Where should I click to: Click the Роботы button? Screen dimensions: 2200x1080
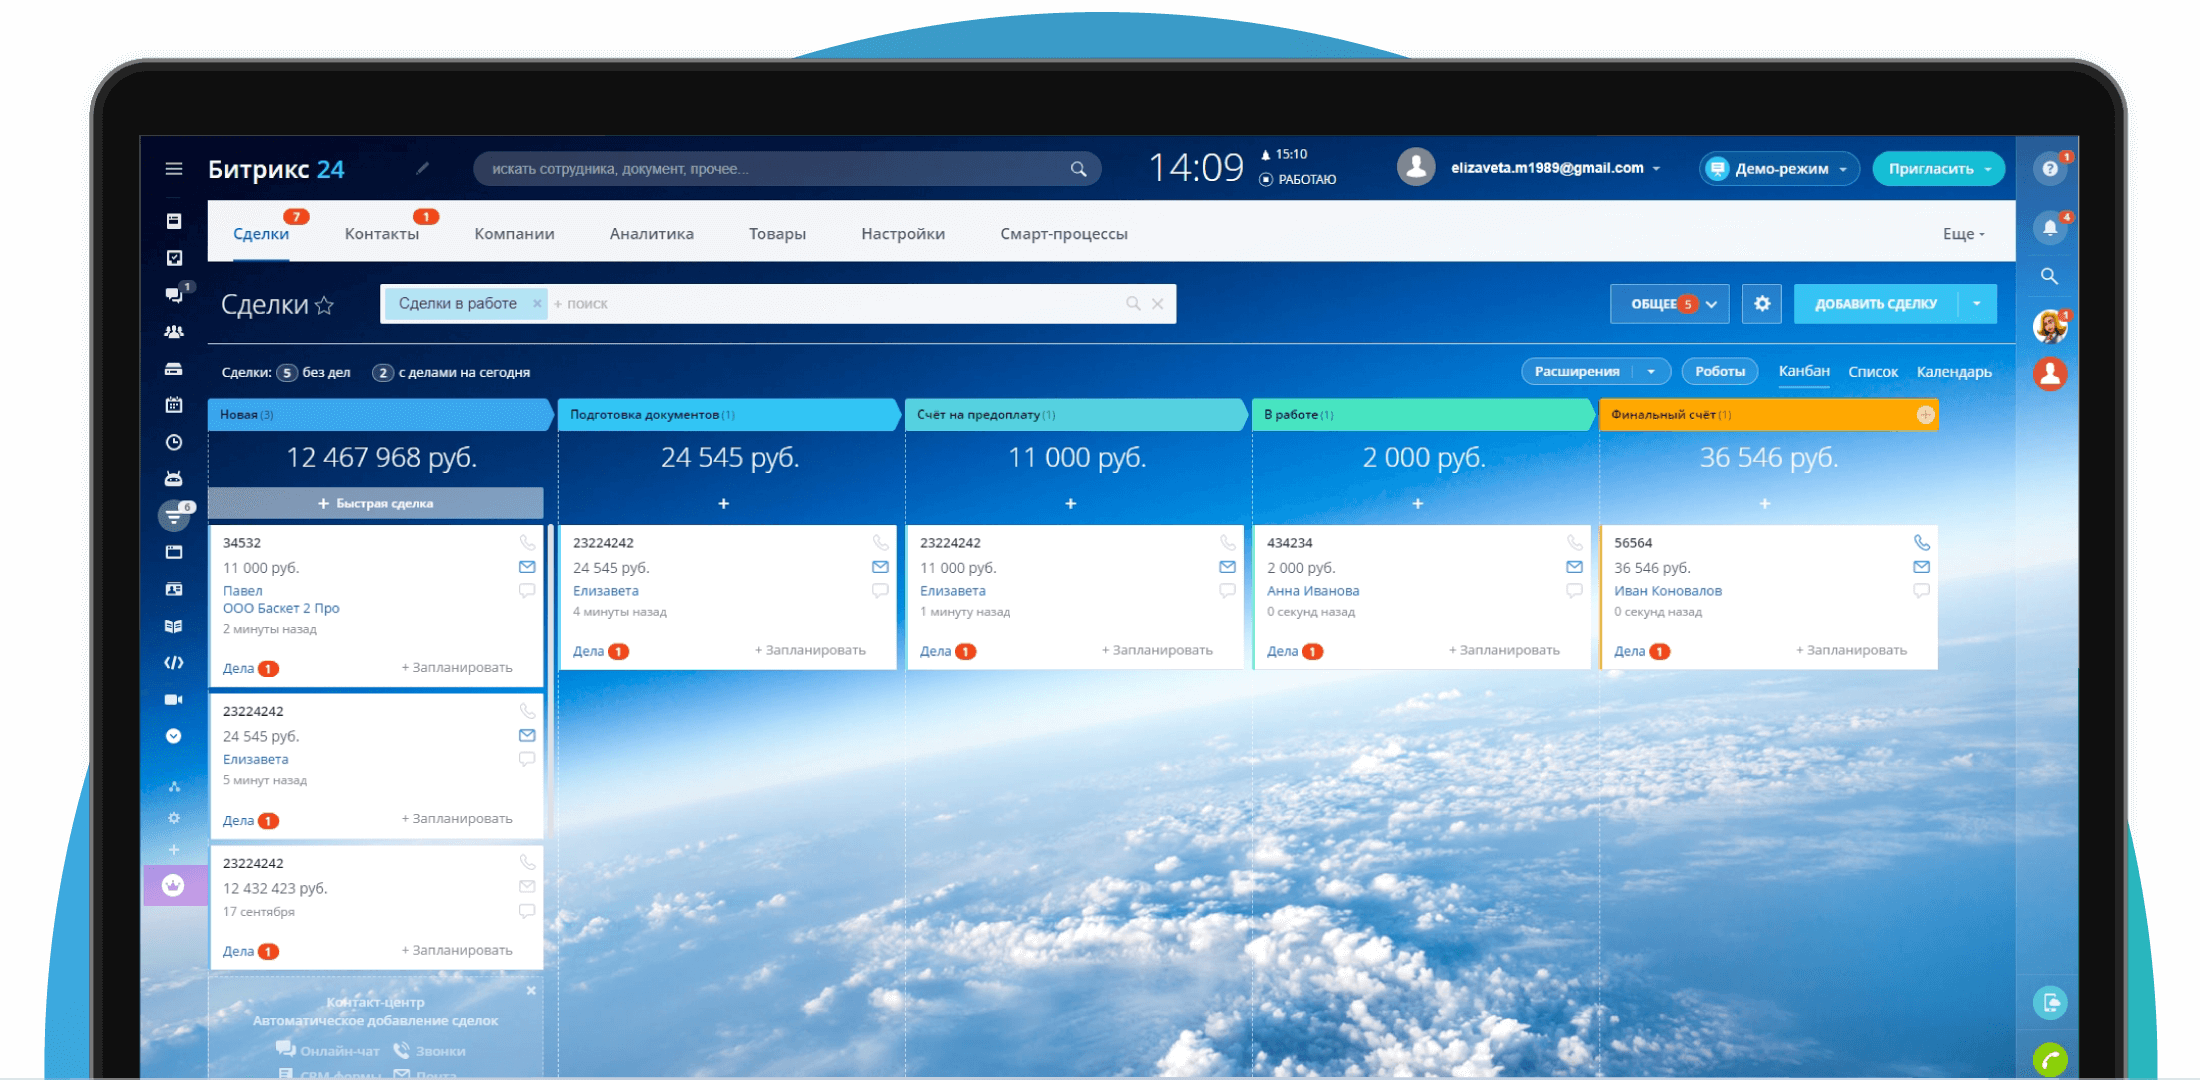pos(1720,371)
